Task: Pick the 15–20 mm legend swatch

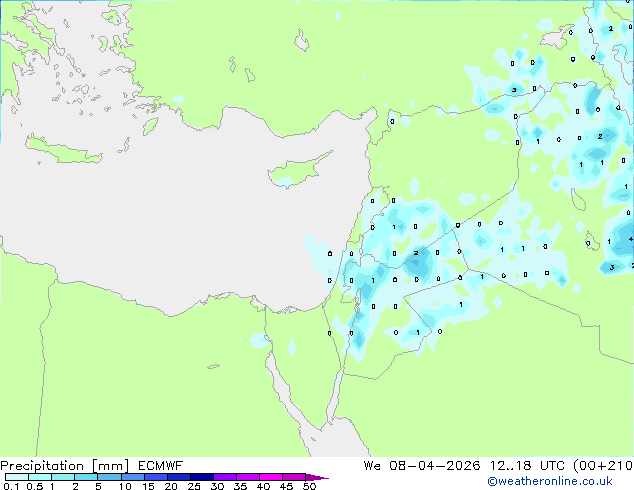Action: [156, 477]
